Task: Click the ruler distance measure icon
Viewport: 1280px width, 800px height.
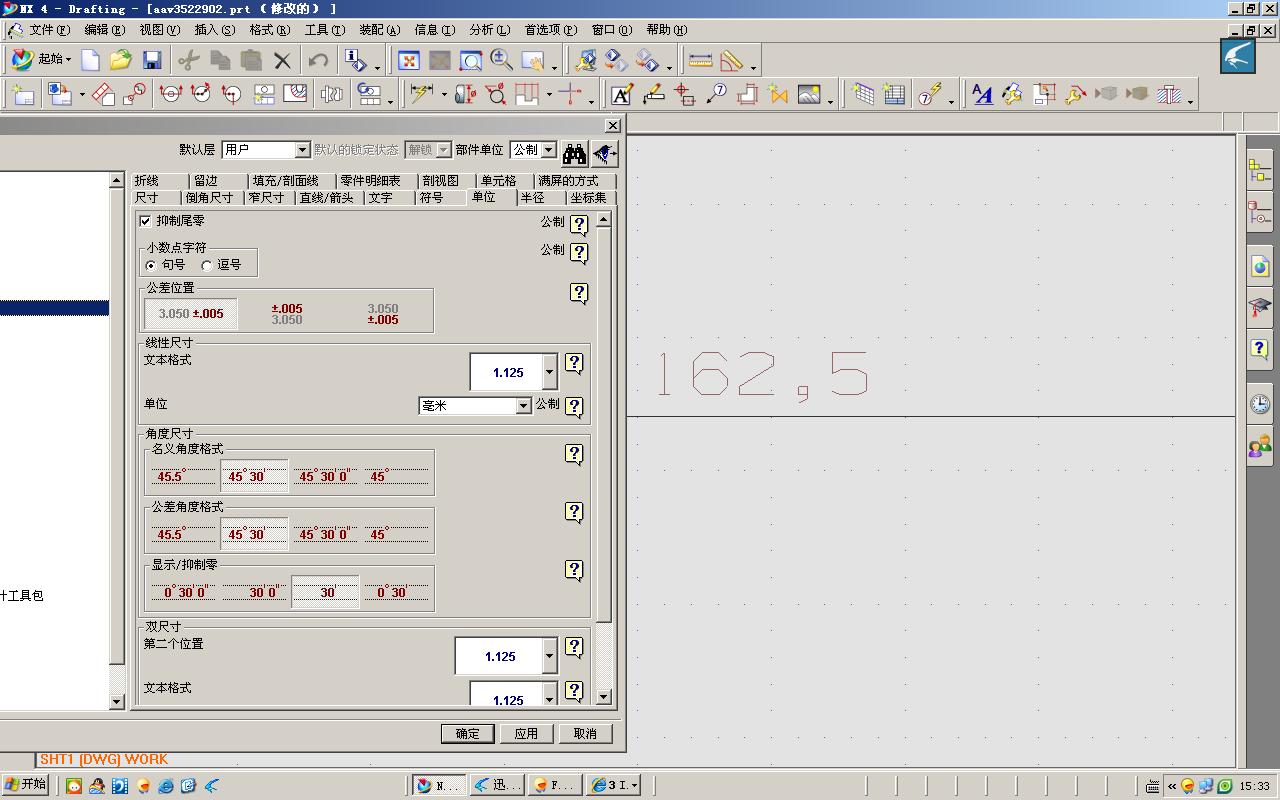Action: [x=700, y=61]
